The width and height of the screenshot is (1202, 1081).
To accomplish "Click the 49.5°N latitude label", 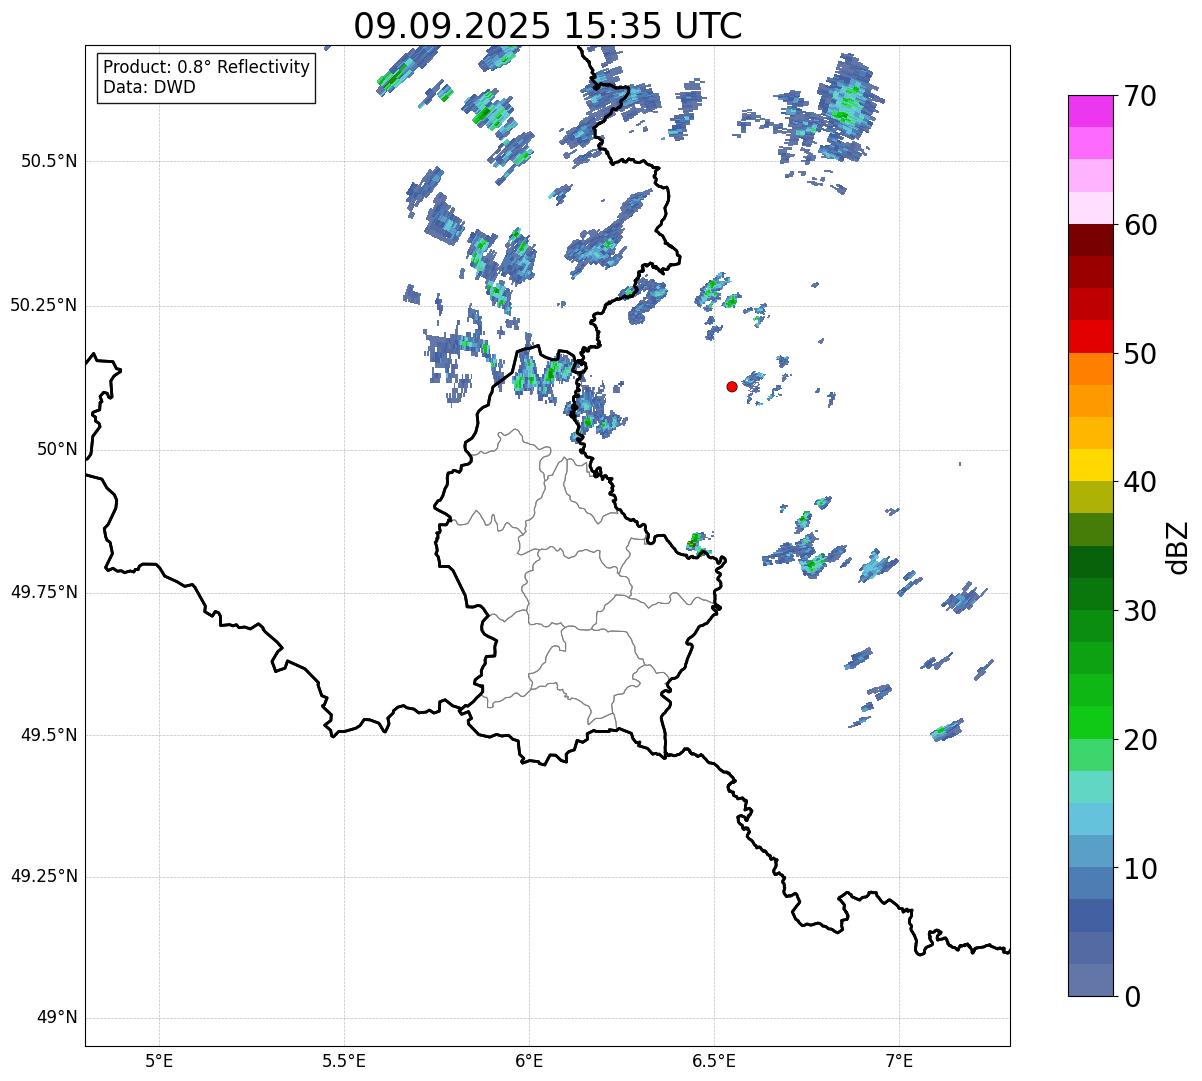I will [x=49, y=735].
